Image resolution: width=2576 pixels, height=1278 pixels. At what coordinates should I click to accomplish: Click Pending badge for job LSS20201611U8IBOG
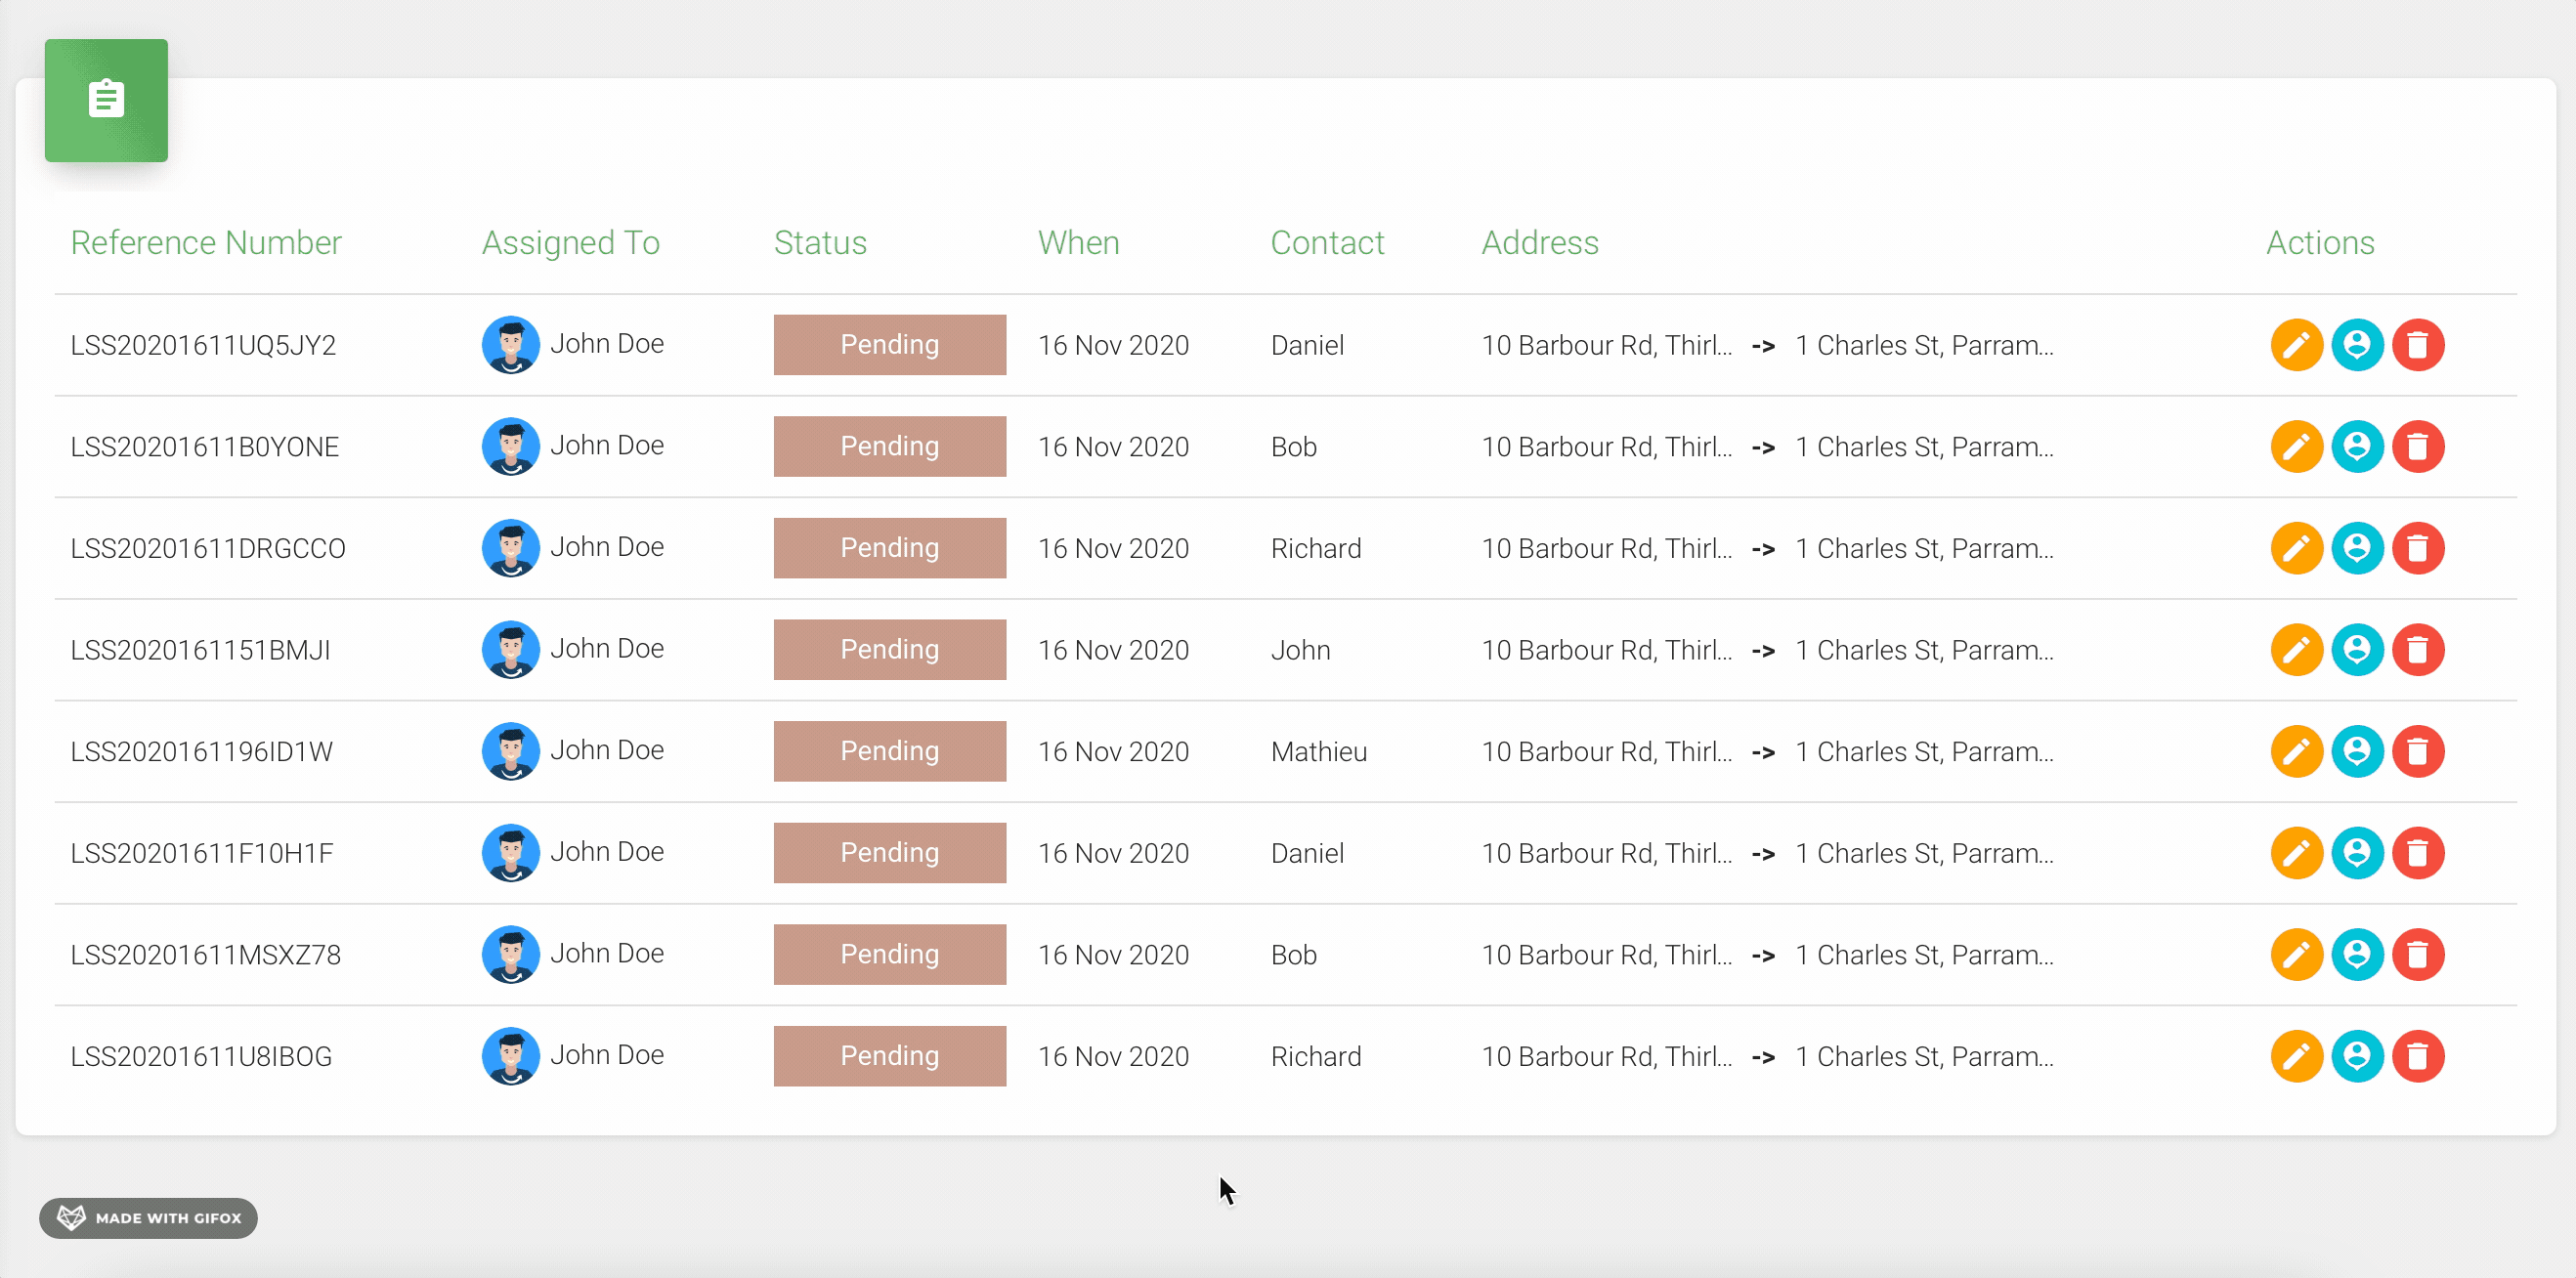[890, 1056]
